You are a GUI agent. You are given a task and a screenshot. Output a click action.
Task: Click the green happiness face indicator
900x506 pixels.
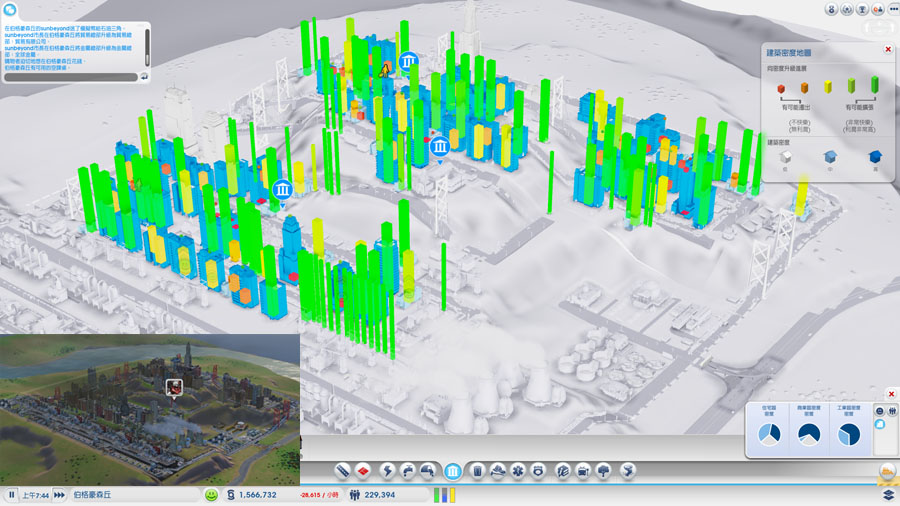(x=211, y=494)
